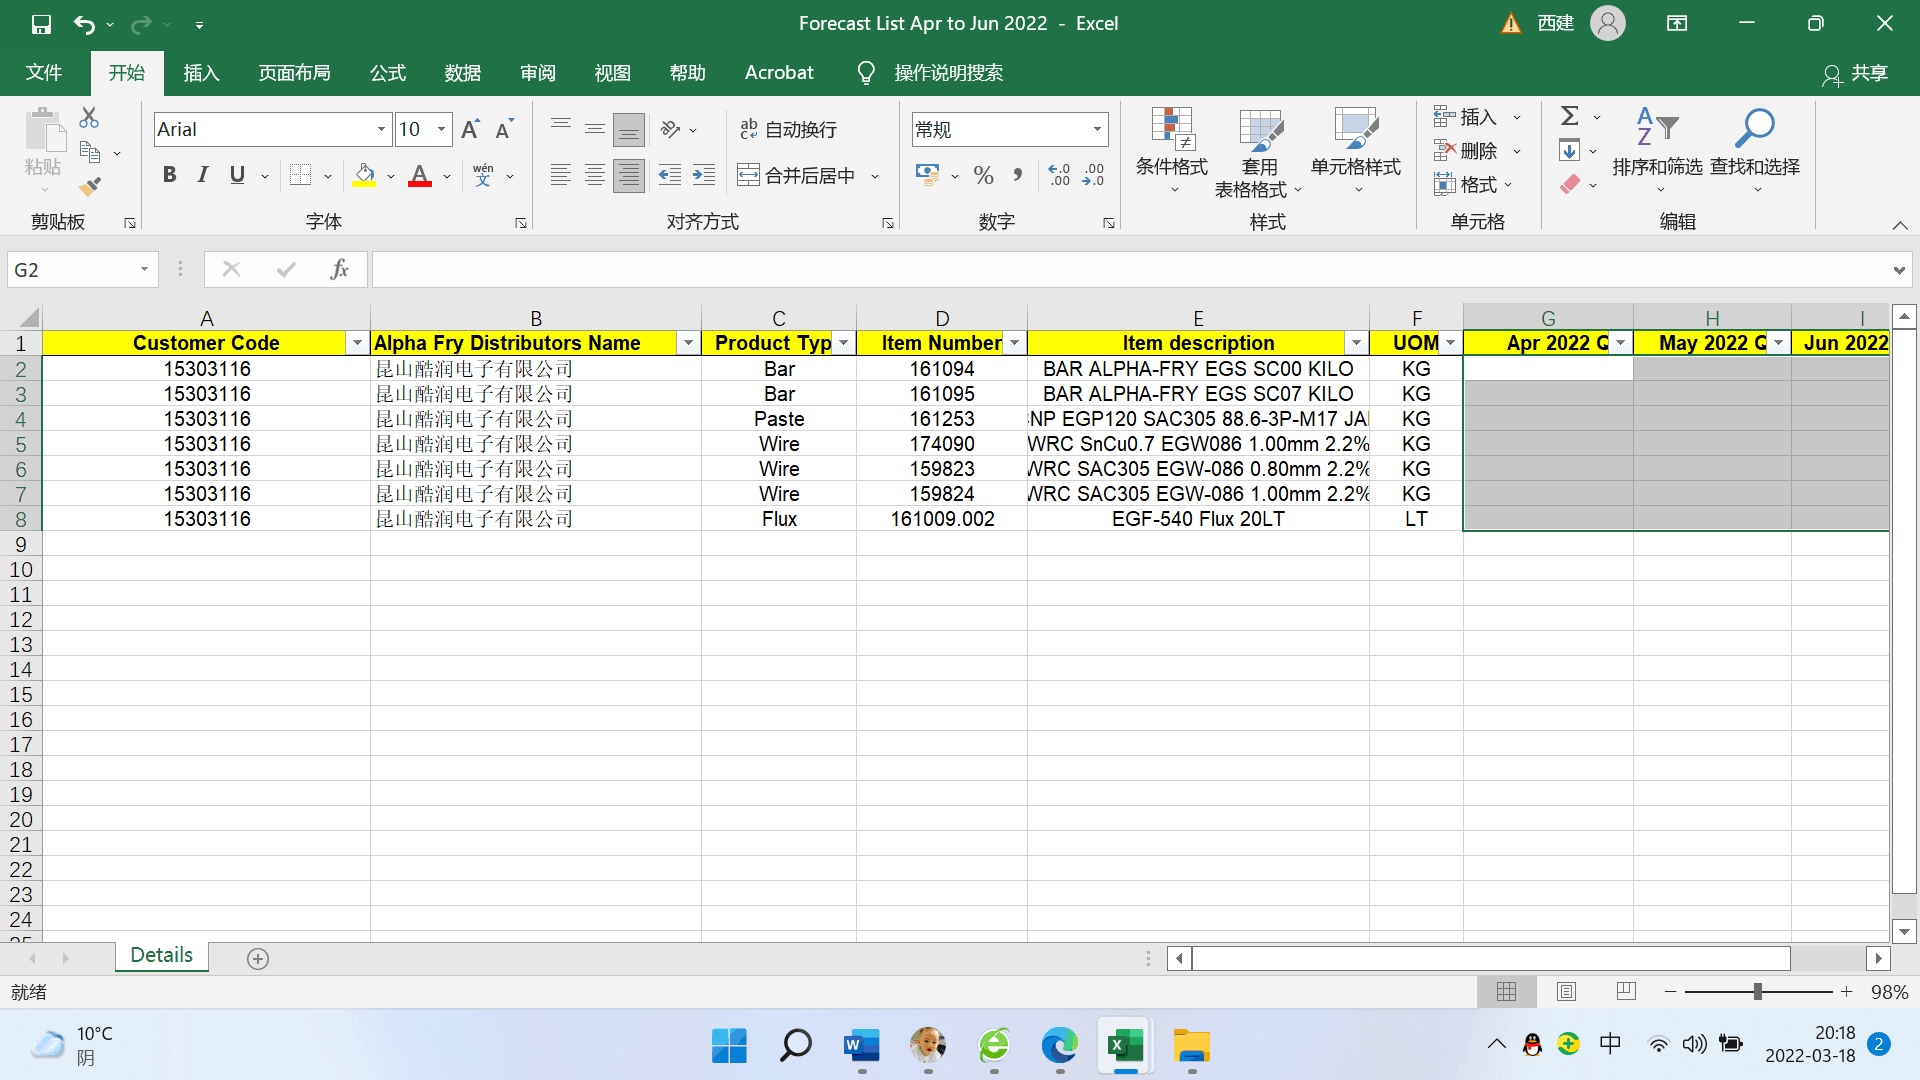Open Sort and Filter (排序和筛选)
Viewport: 1920px width, 1080px height.
(x=1657, y=150)
